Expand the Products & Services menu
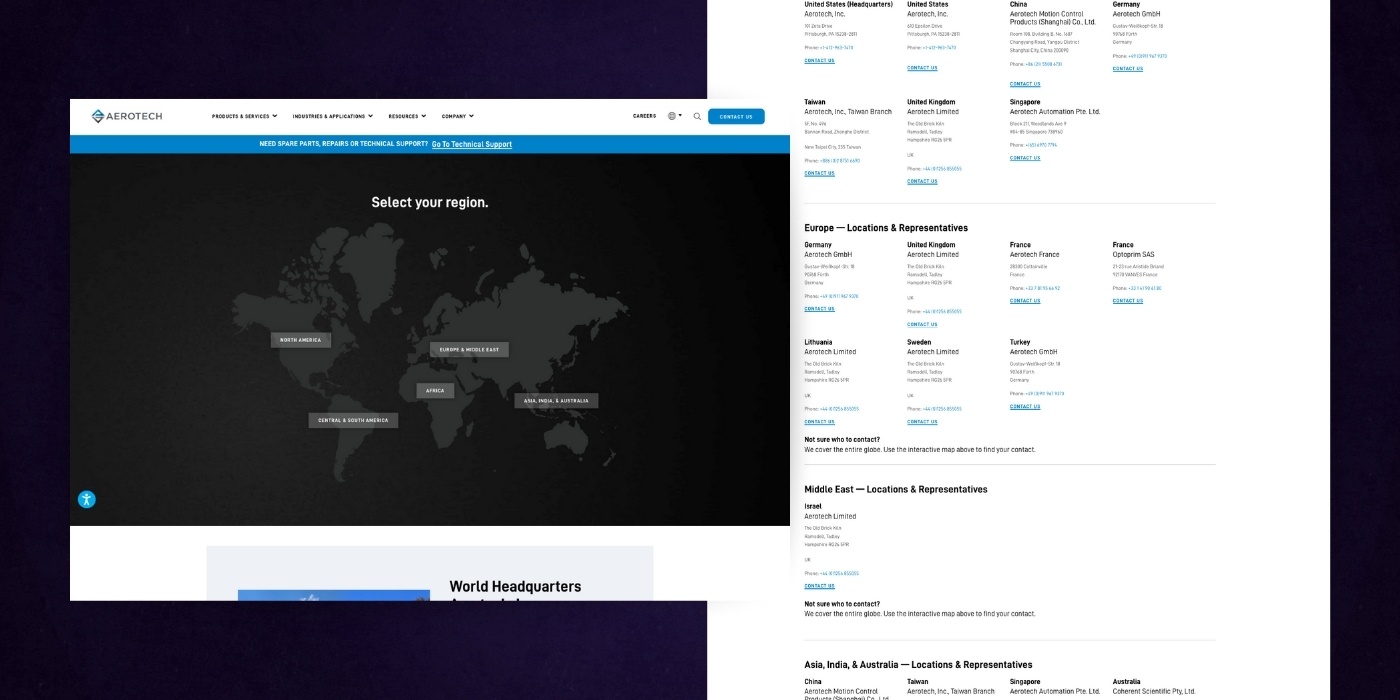Viewport: 1400px width, 700px height. [244, 116]
